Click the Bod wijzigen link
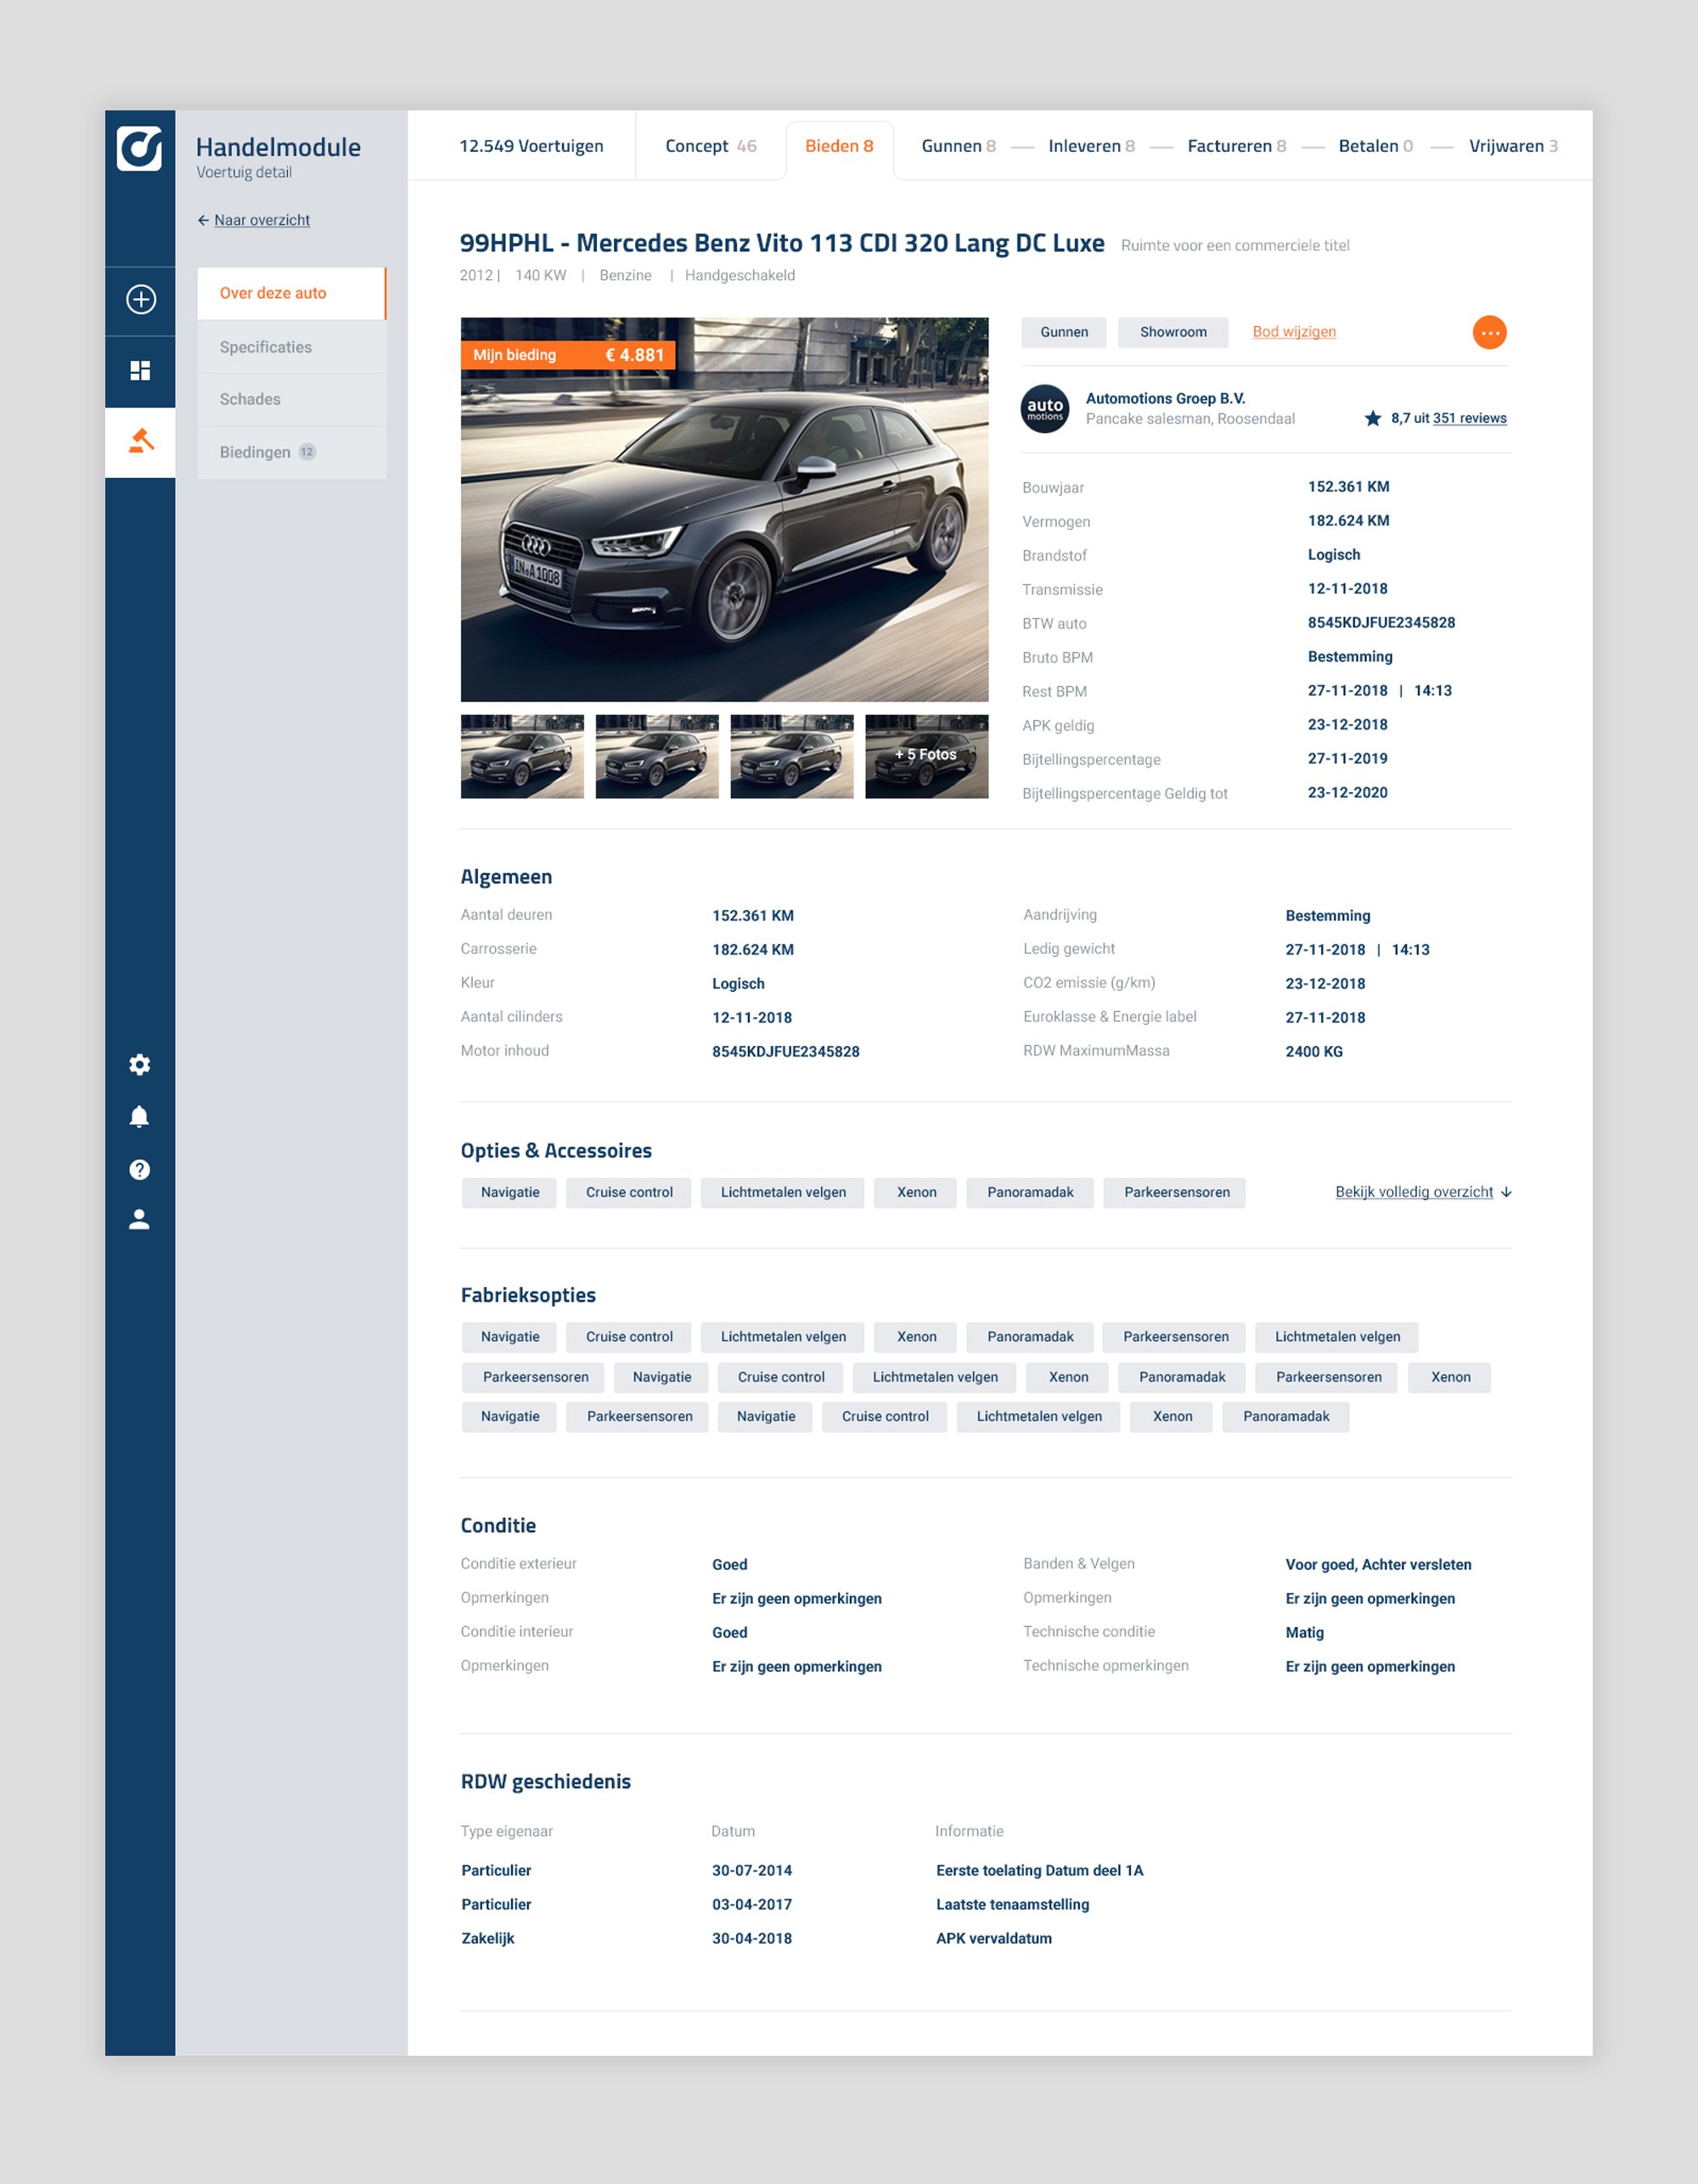The height and width of the screenshot is (2184, 1698). [x=1293, y=332]
